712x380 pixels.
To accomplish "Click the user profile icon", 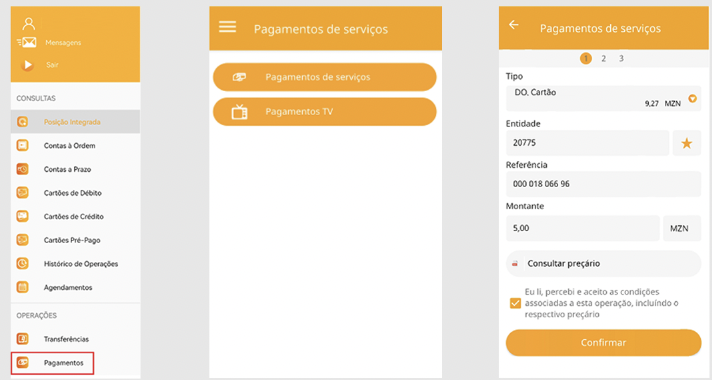I will (29, 23).
